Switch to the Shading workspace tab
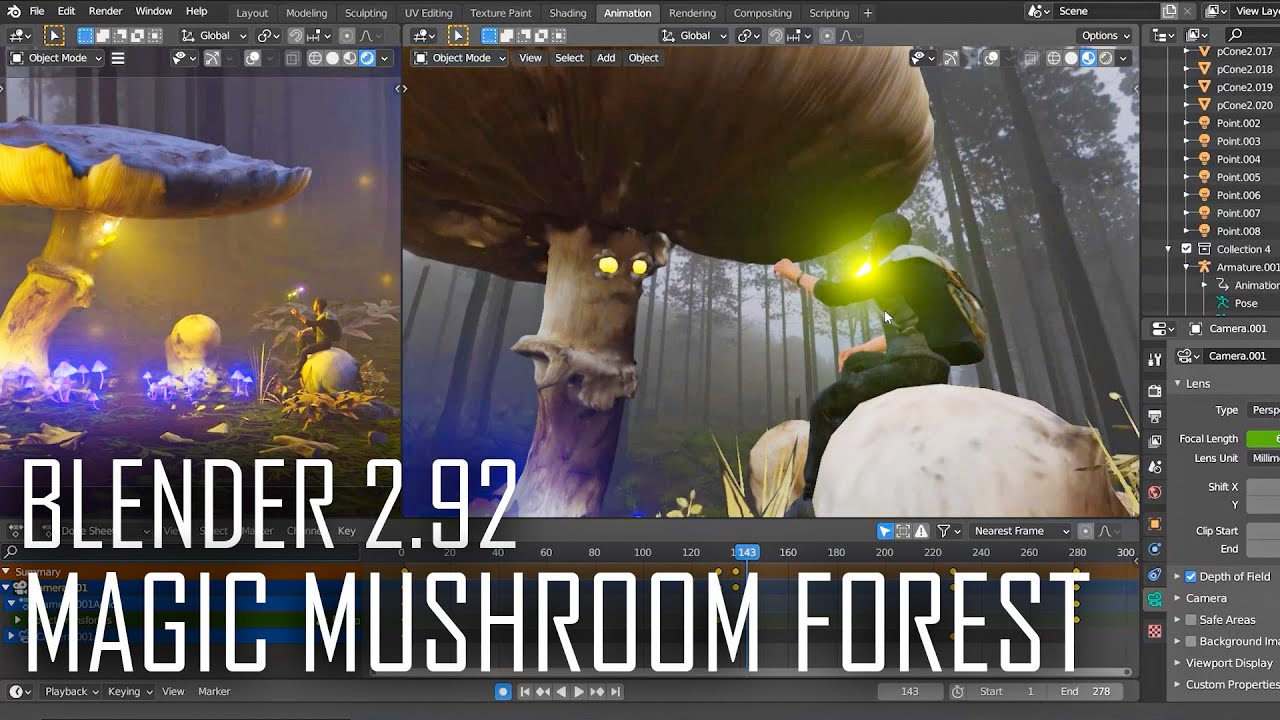Viewport: 1280px width, 720px height. tap(568, 13)
